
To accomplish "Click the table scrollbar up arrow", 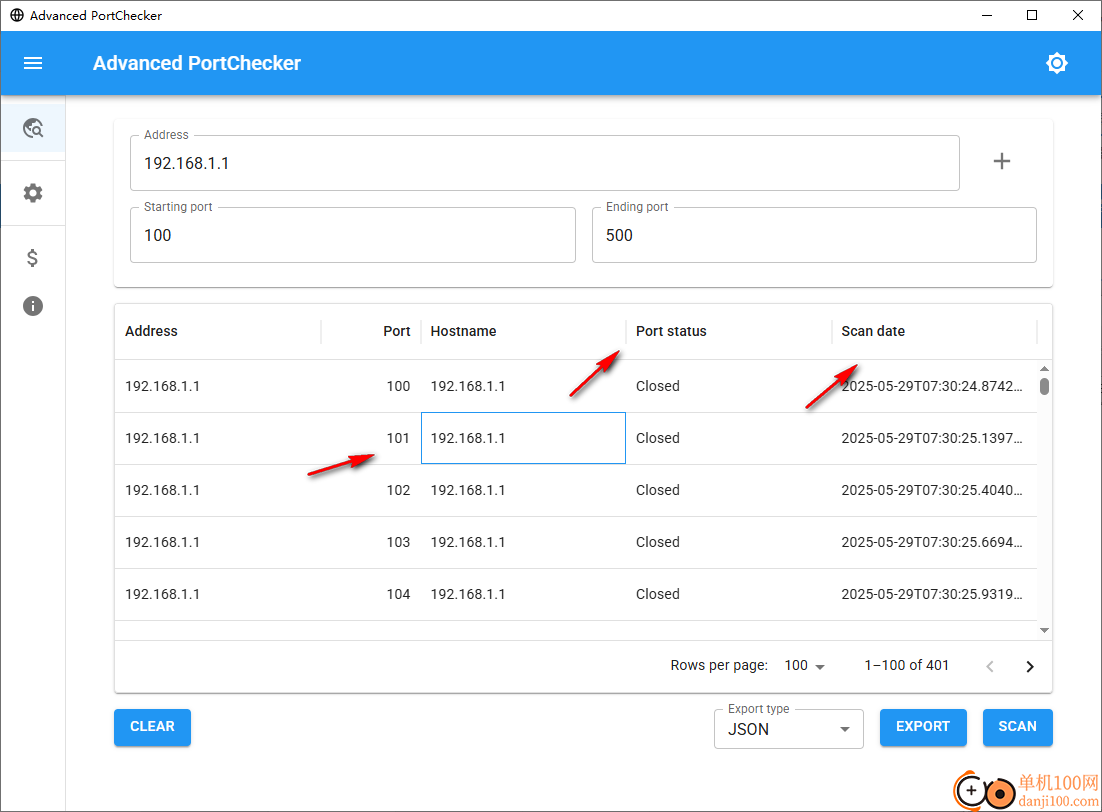I will (1044, 368).
